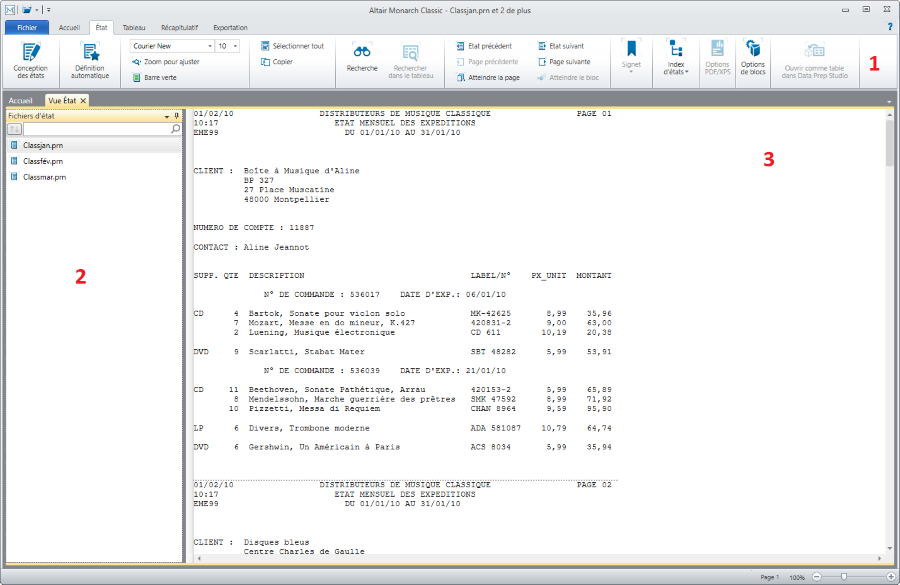Click zoom in plus button in status bar
Viewport: 900px width, 585px height.
[x=891, y=577]
